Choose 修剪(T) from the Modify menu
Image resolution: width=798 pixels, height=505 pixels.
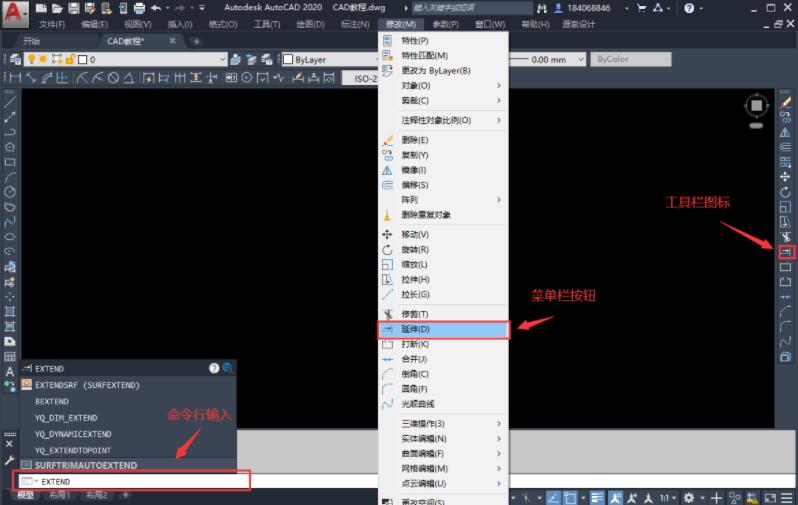tap(443, 314)
